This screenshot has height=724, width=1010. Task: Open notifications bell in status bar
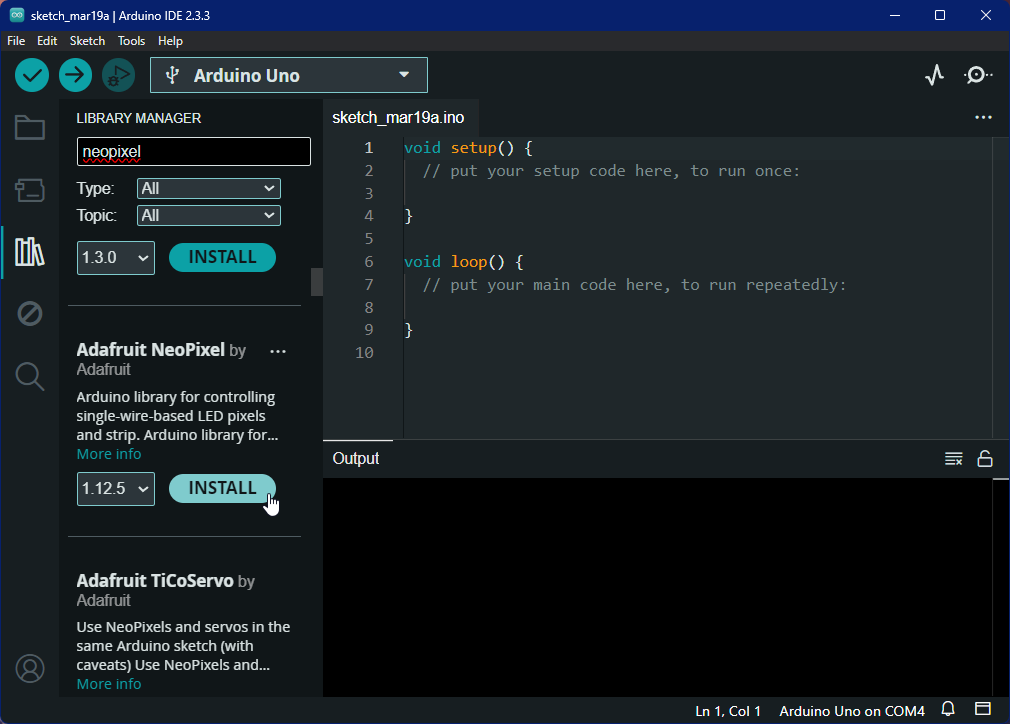coord(946,711)
